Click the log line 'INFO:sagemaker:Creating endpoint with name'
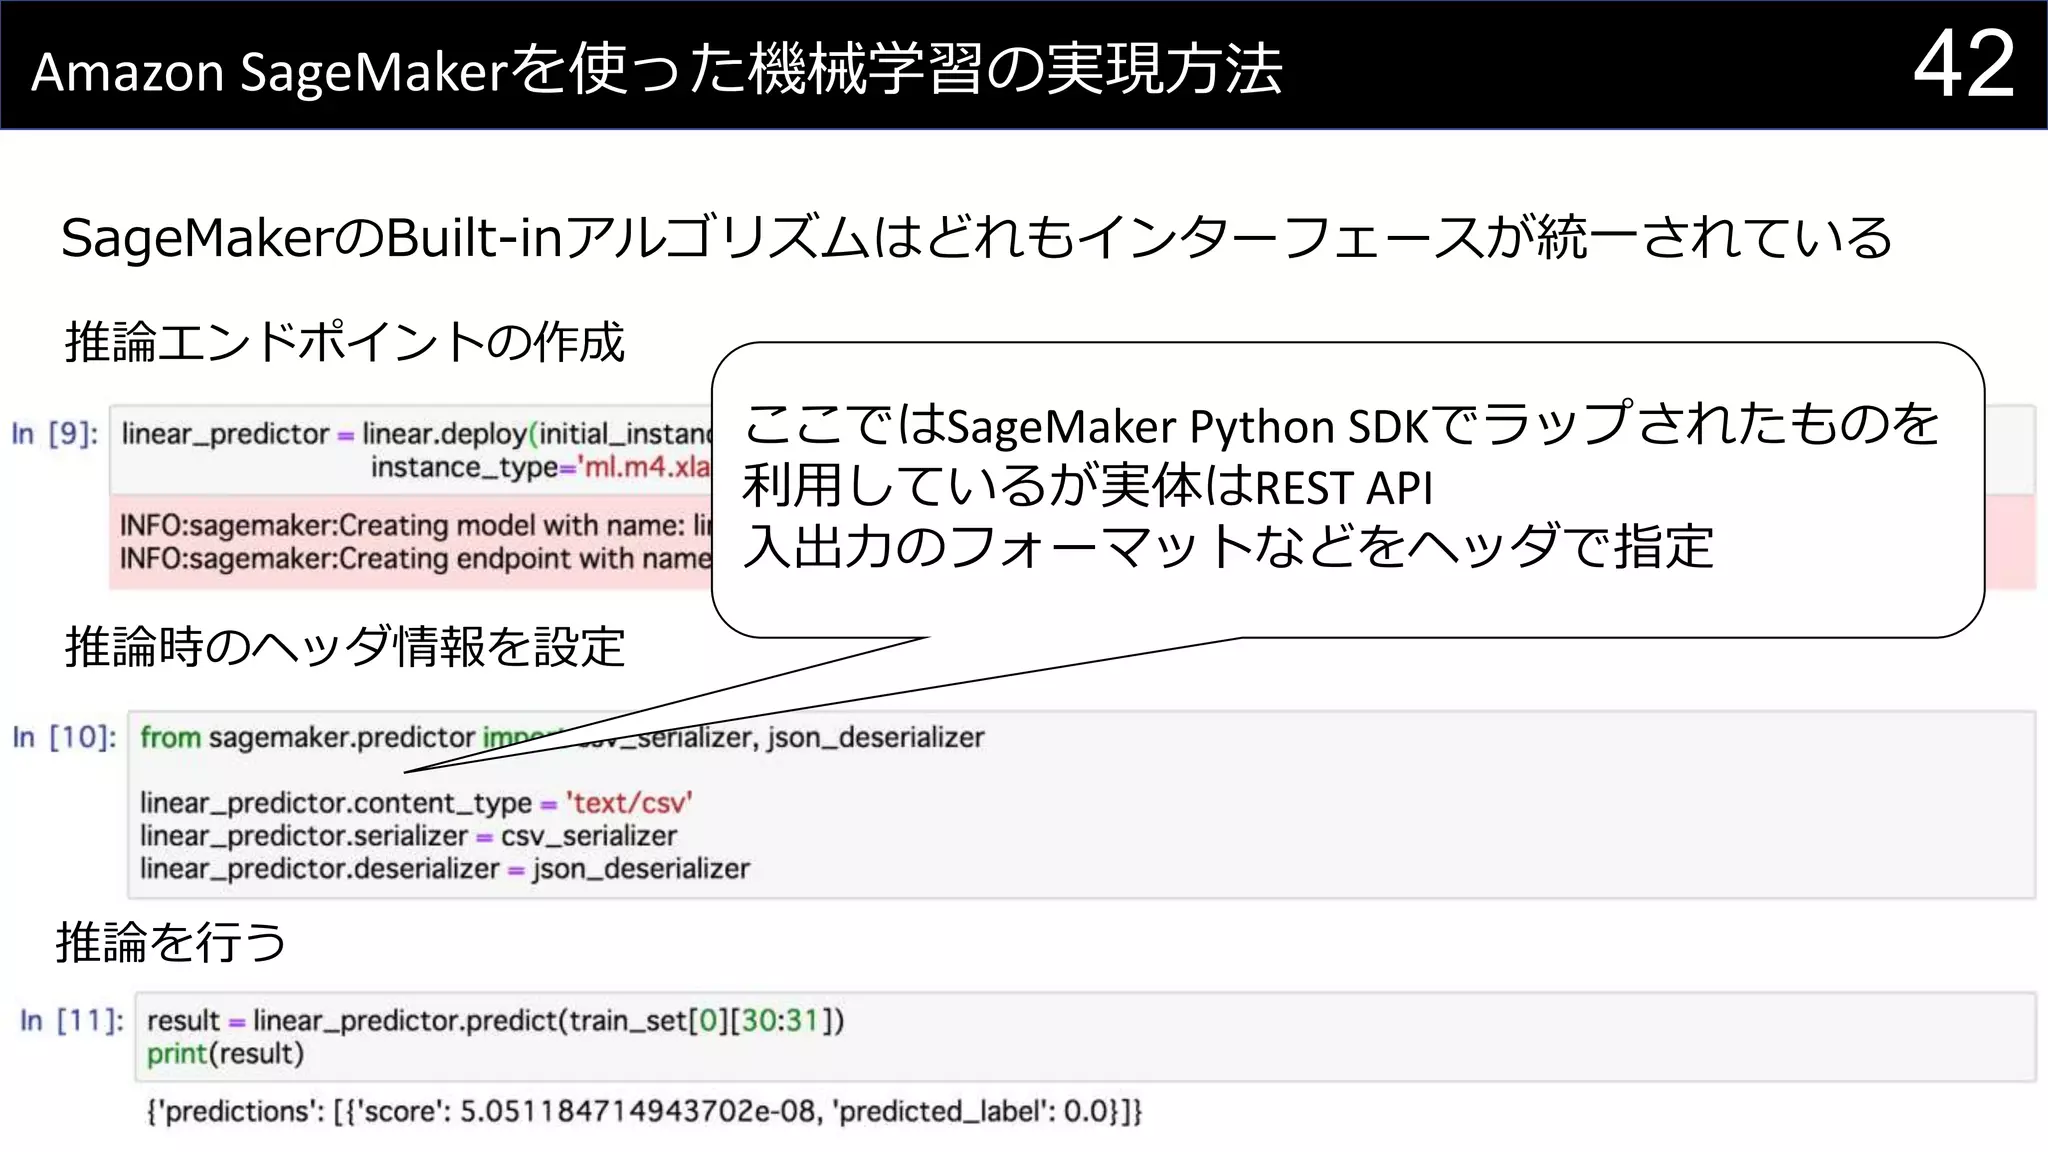Image resolution: width=2048 pixels, height=1152 pixels. [x=416, y=558]
